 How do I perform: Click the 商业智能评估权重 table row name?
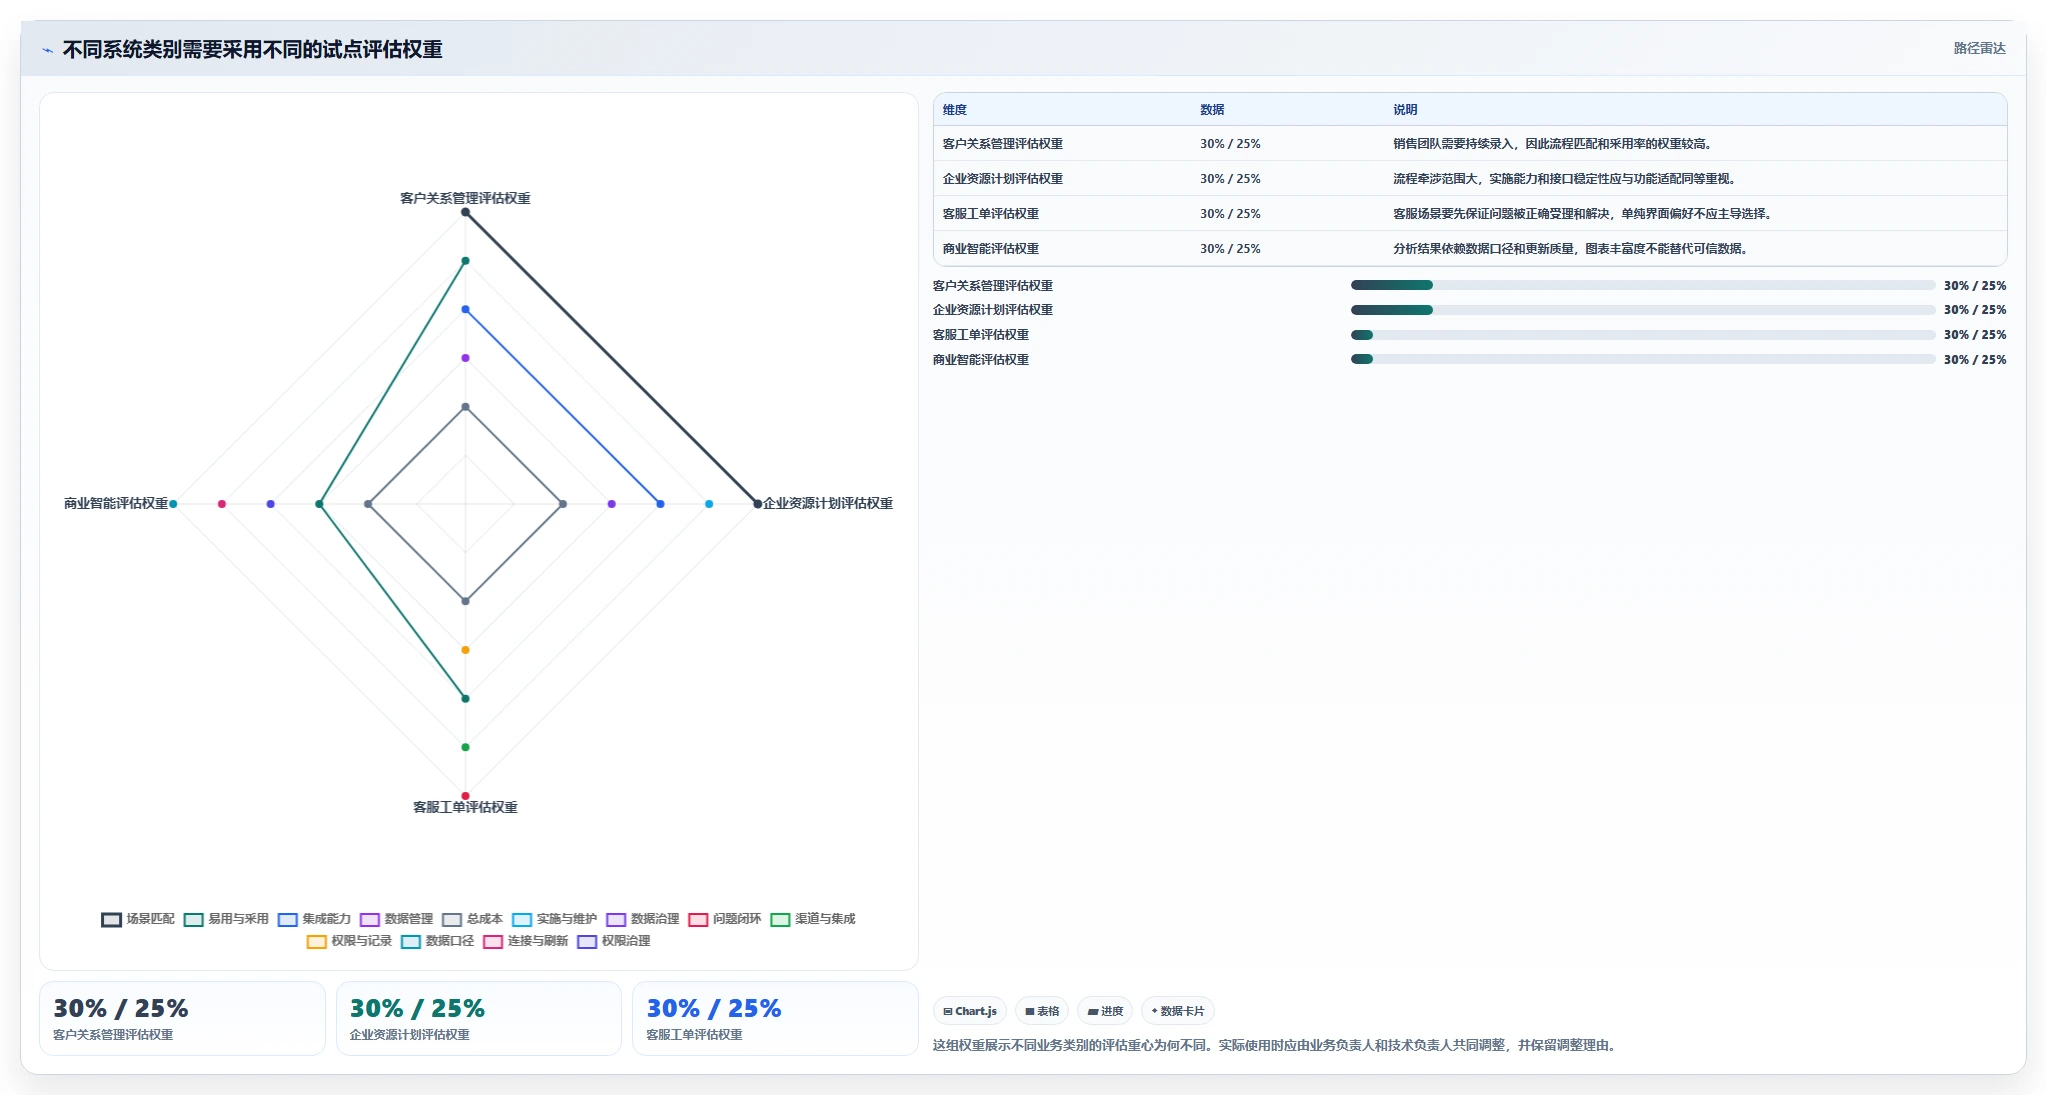tap(990, 249)
